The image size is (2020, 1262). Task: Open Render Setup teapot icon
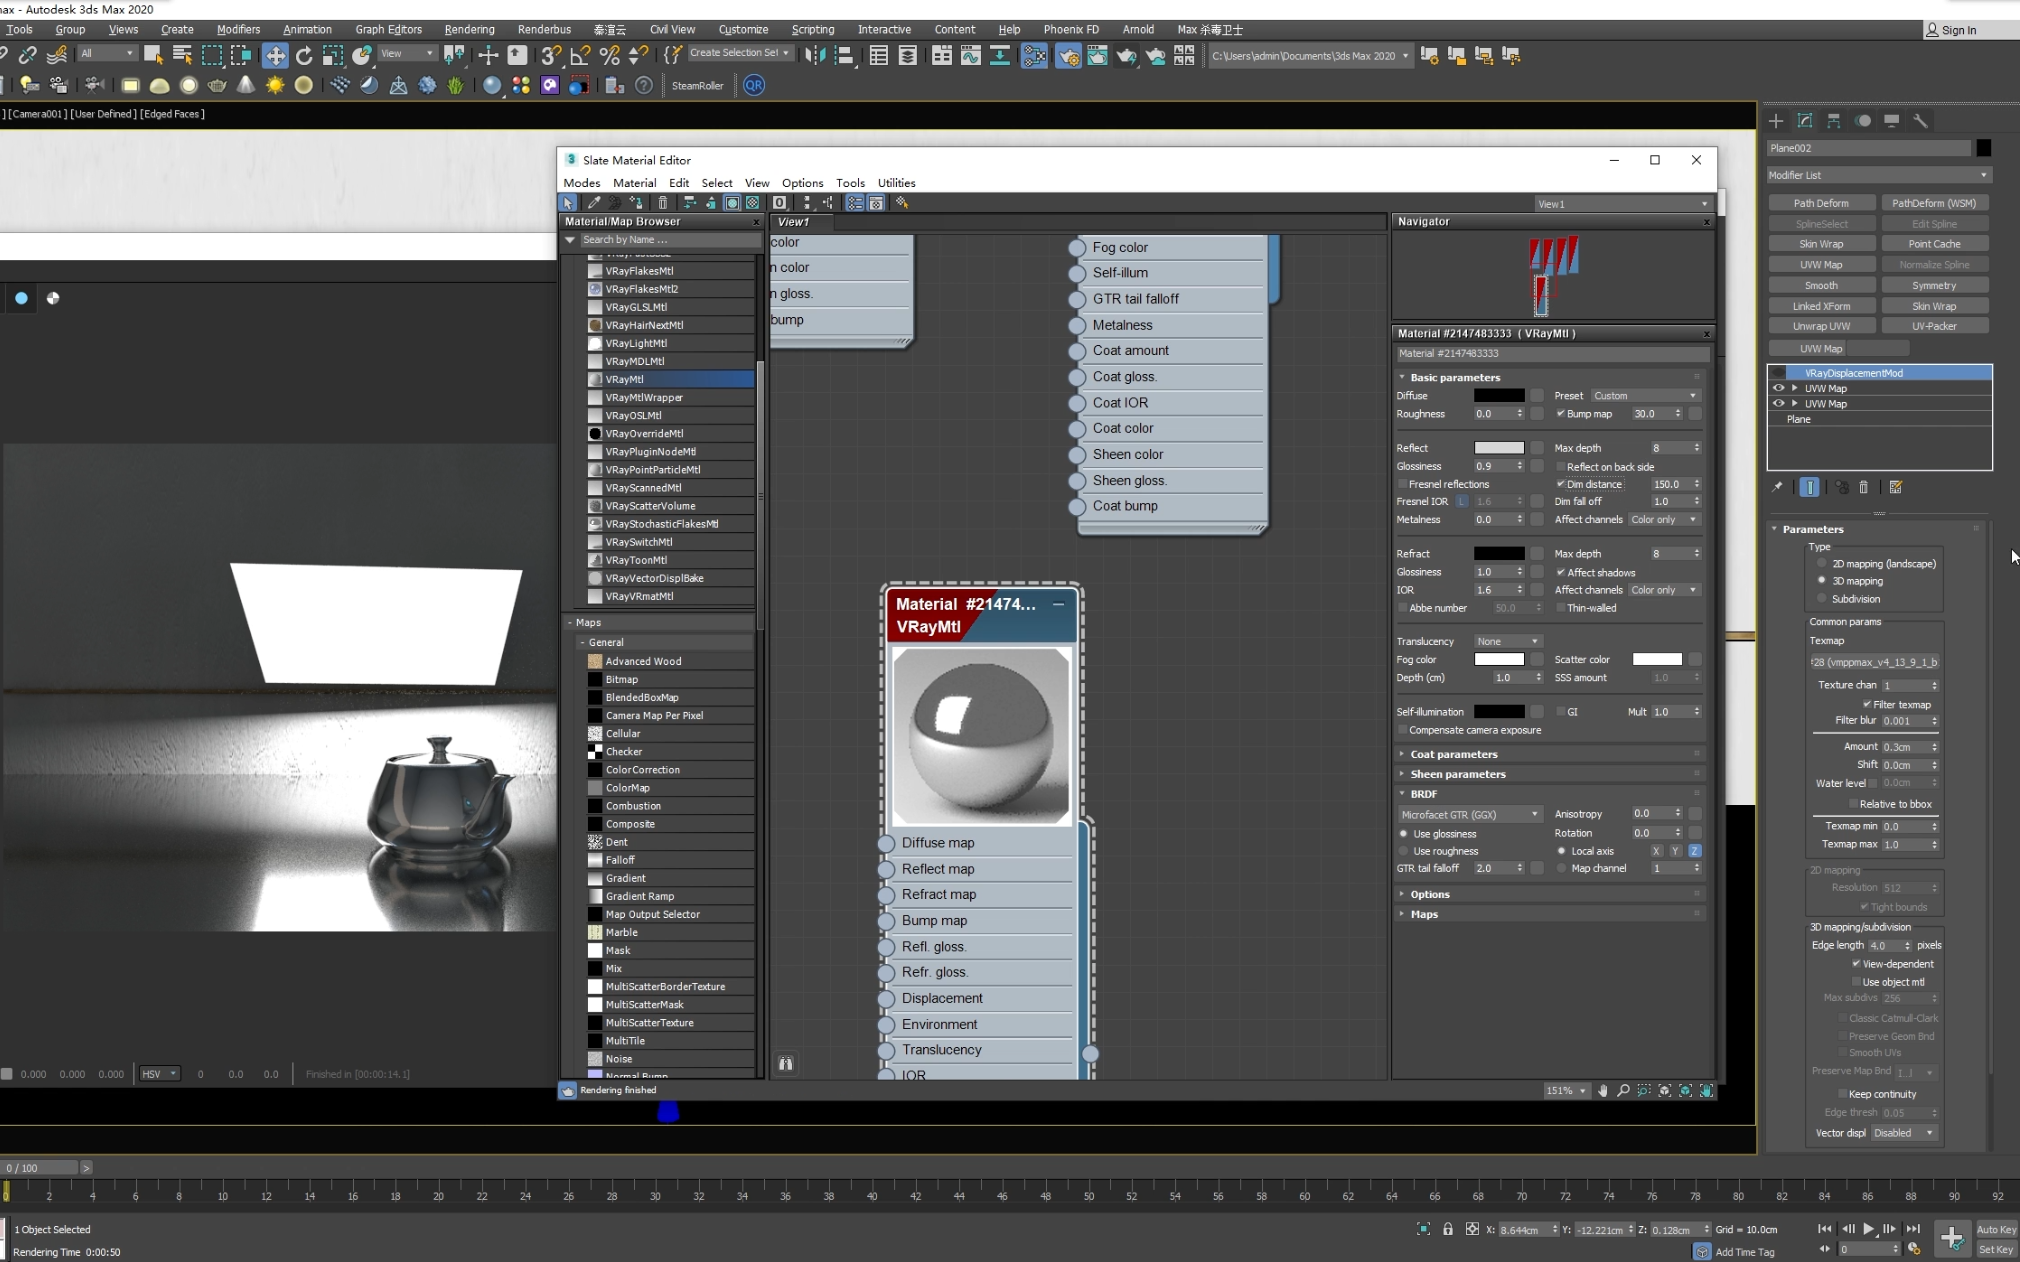point(1068,55)
